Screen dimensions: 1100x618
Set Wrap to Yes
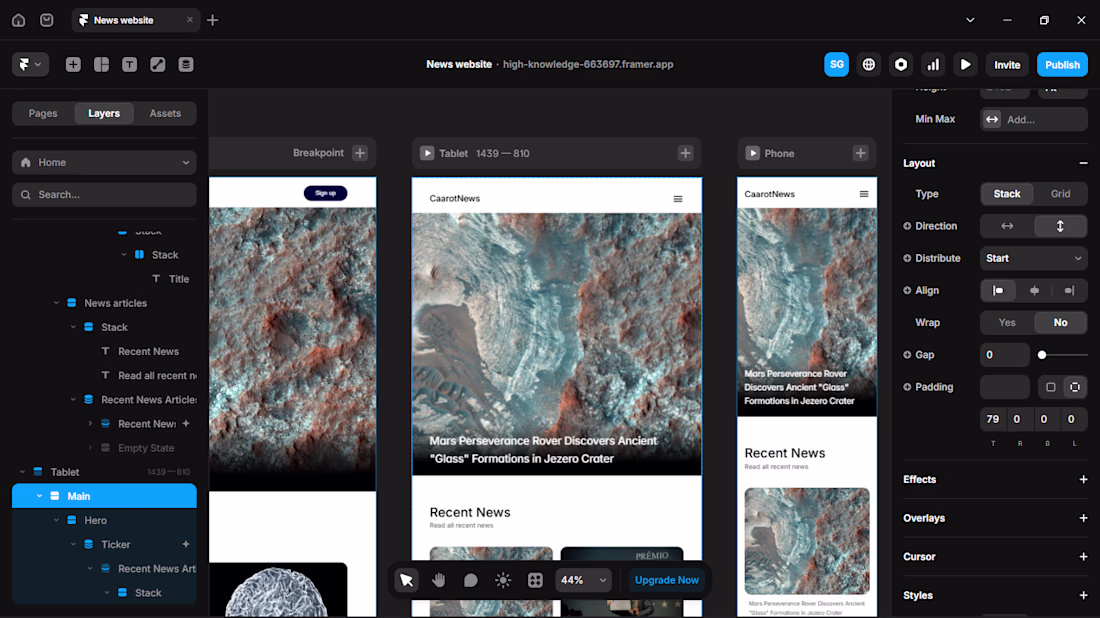pyautogui.click(x=1007, y=323)
